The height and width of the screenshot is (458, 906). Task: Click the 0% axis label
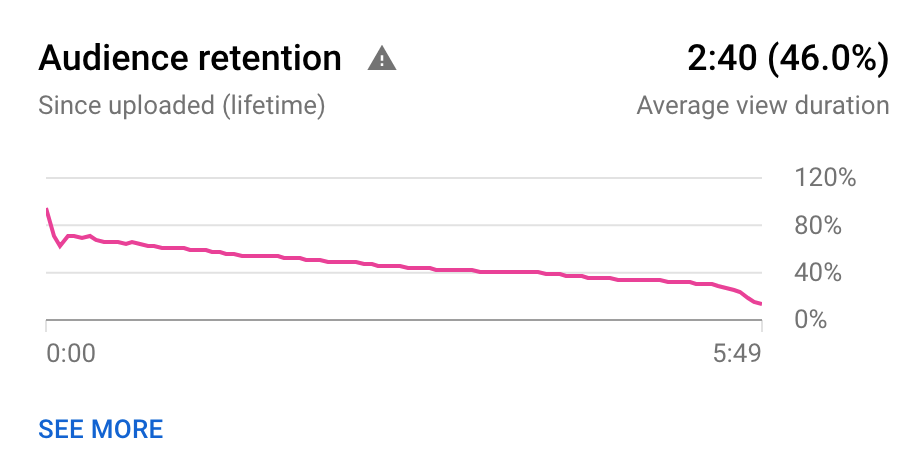pos(811,319)
